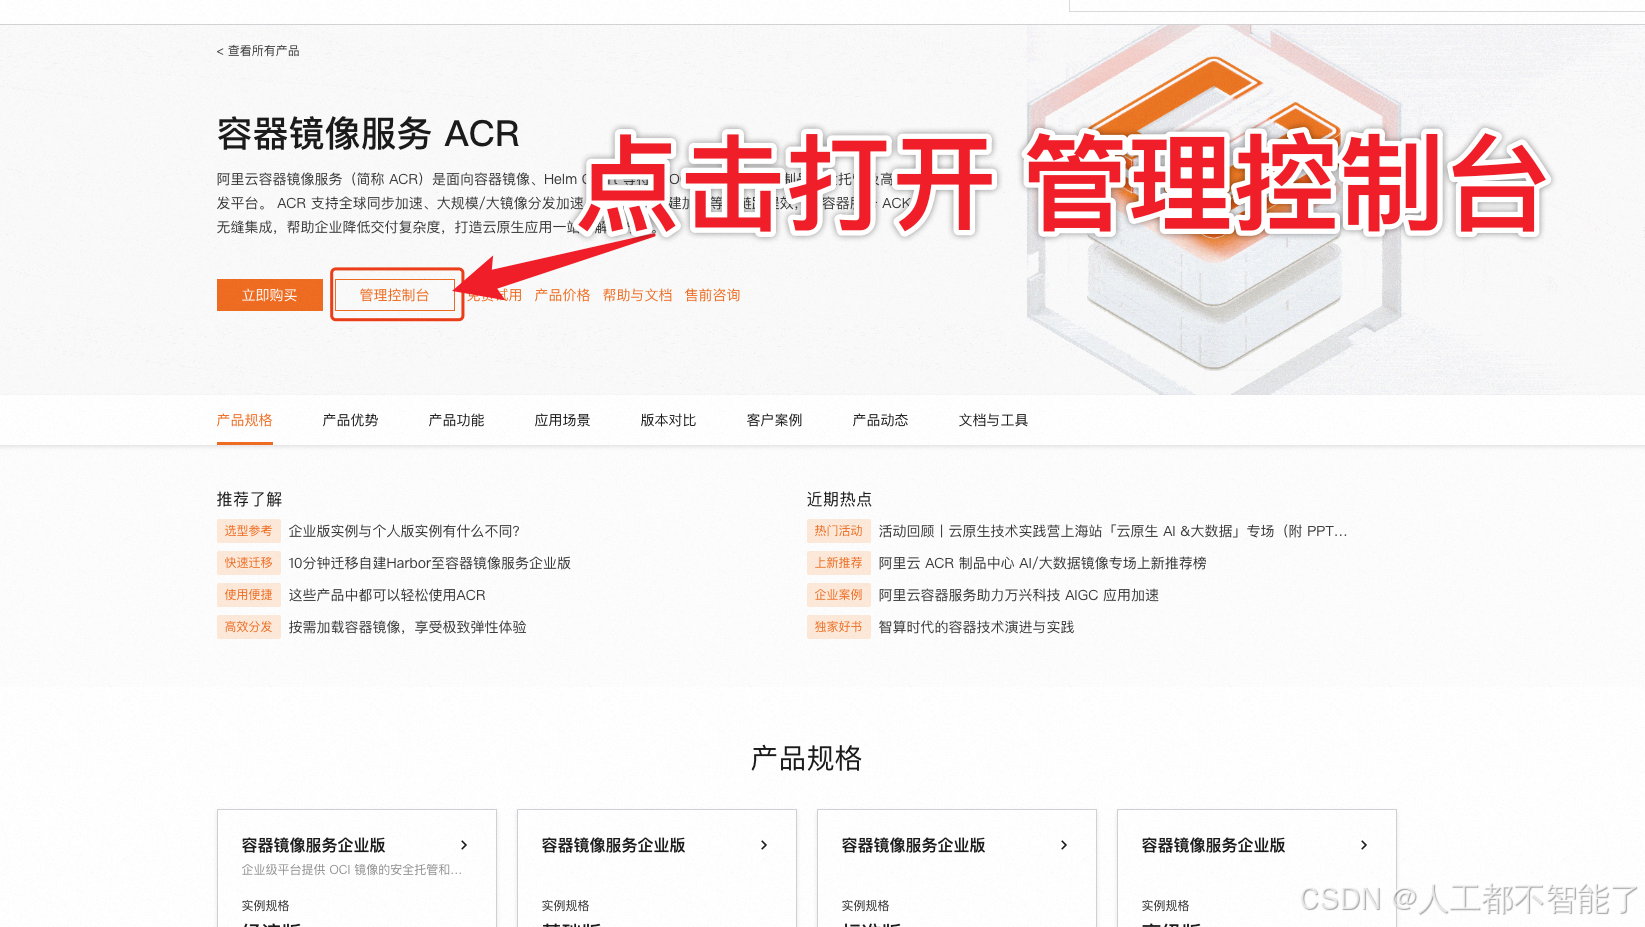
Task: View 产品价格 pricing information
Action: pos(563,294)
